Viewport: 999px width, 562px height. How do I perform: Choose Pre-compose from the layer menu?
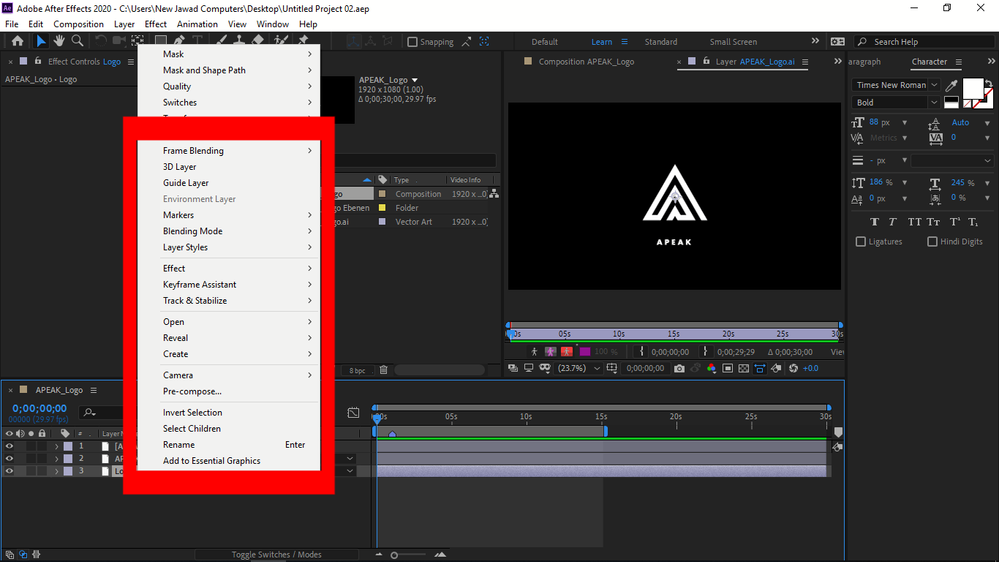coord(192,391)
